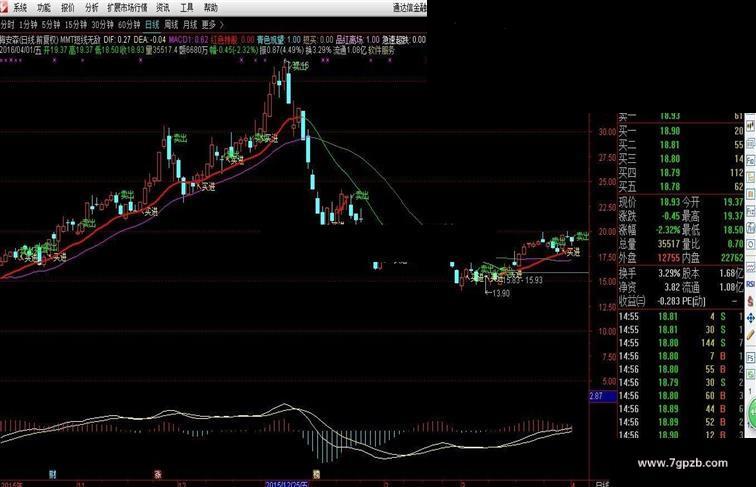Image resolution: width=756 pixels, height=487 pixels.
Task: Click the dollar sign icon in right toolbar
Action: pyautogui.click(x=751, y=301)
